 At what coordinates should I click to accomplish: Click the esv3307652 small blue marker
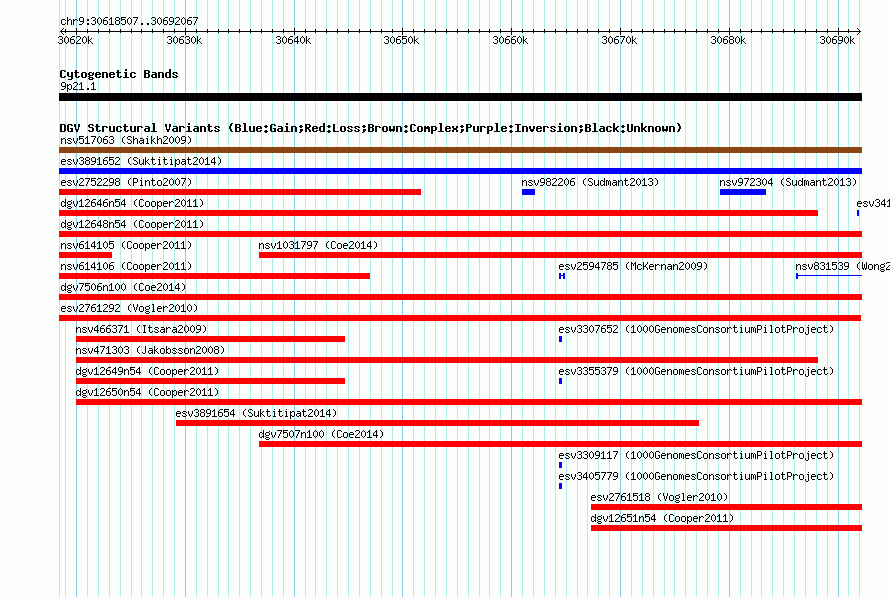click(x=561, y=339)
